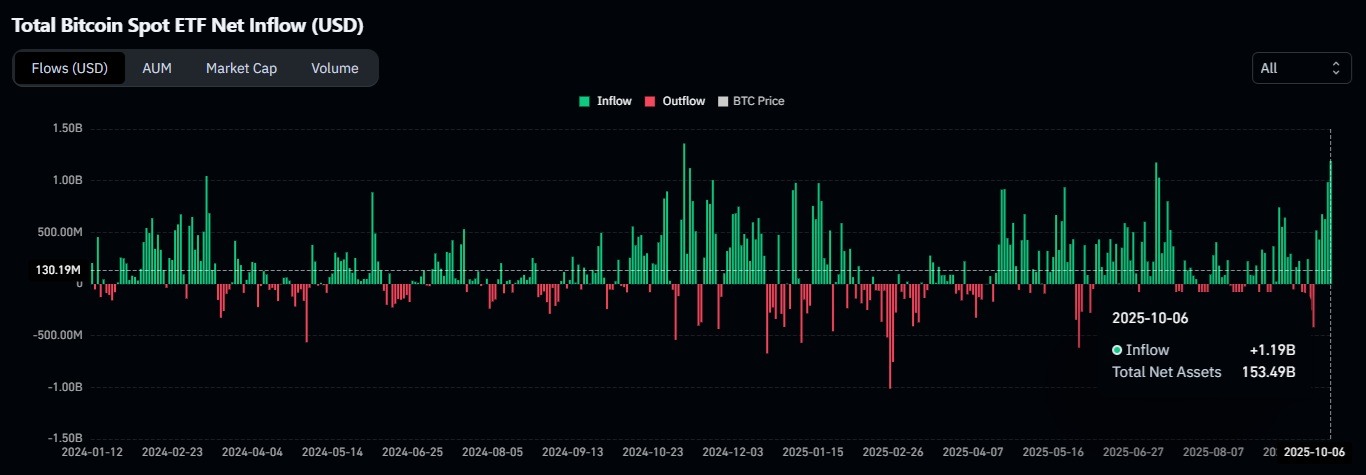Toggle the BTC Price legend series

pos(758,101)
